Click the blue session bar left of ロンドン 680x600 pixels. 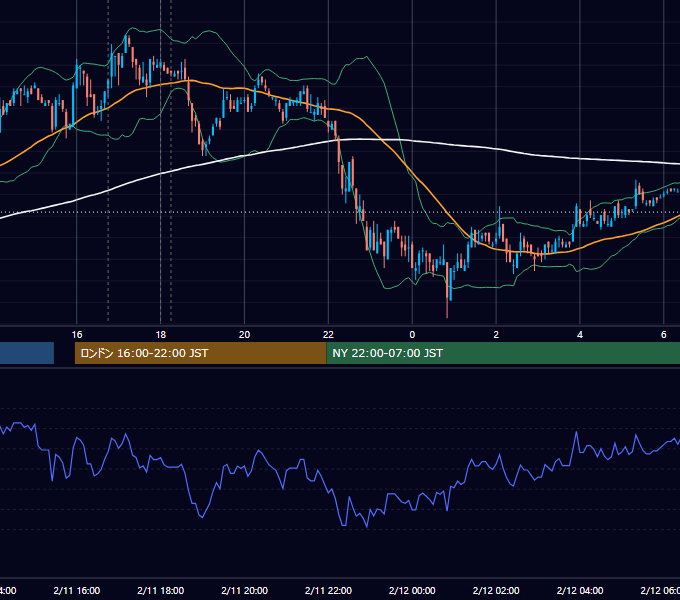[x=27, y=353]
